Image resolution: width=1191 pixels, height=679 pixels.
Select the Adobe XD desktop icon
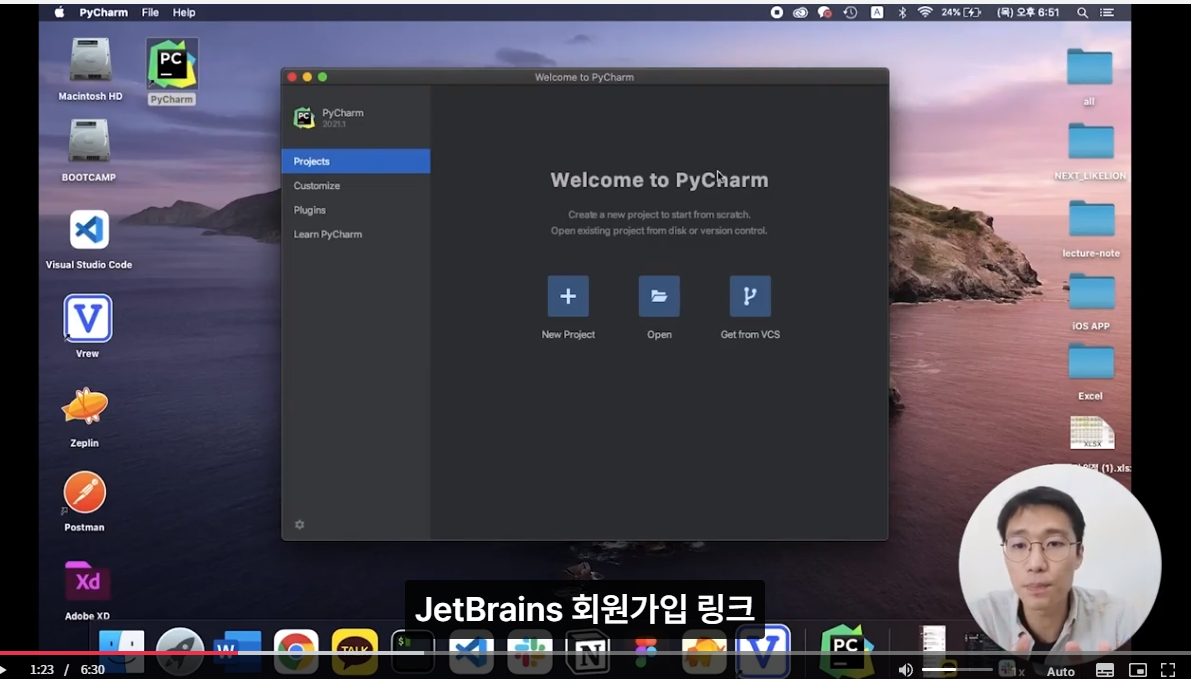87,581
